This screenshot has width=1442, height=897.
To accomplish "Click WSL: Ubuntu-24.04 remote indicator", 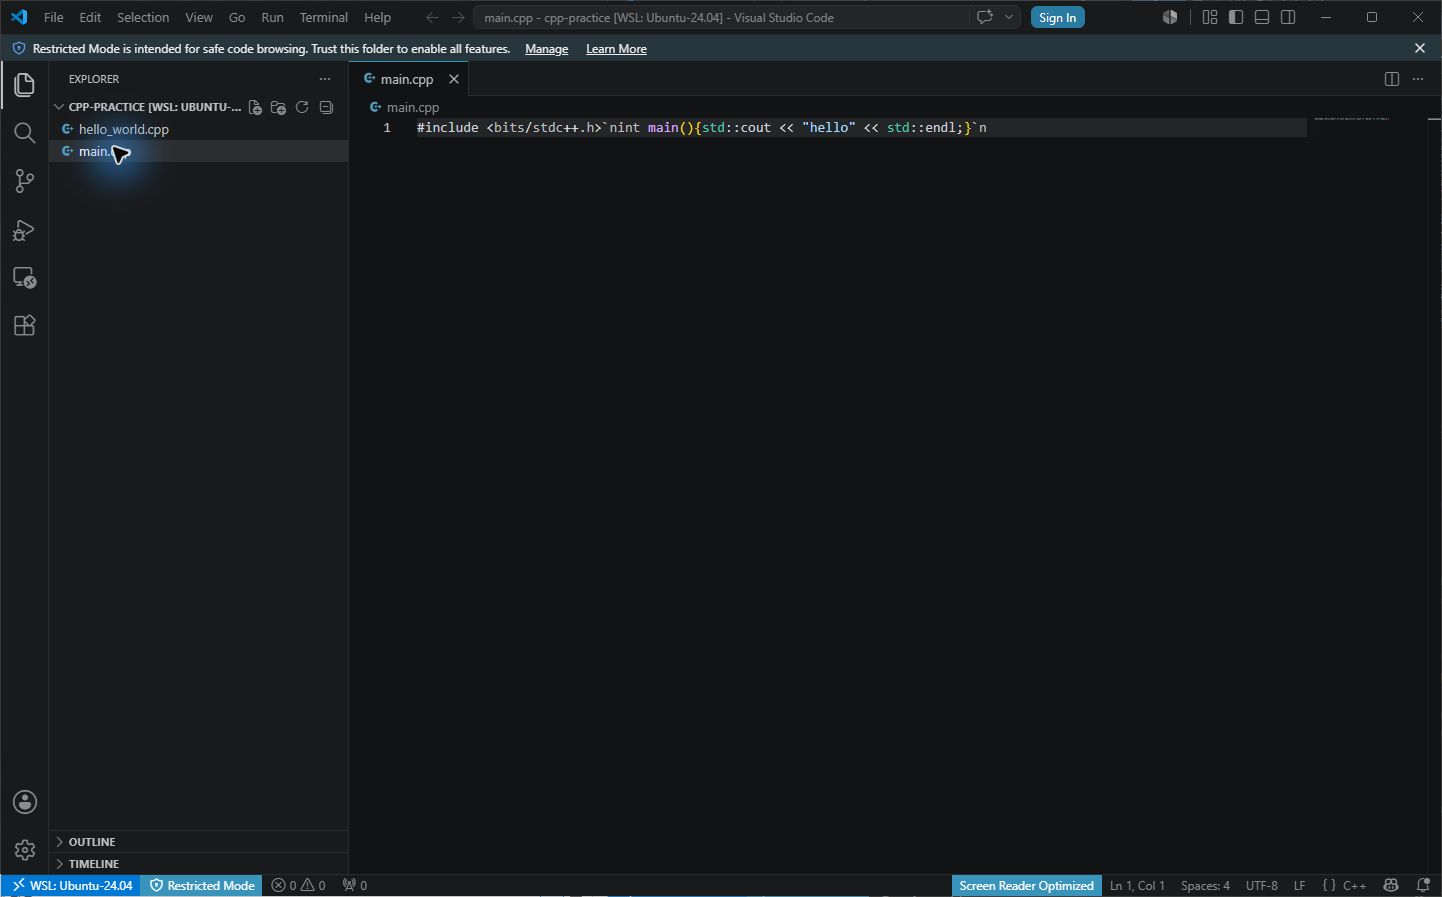I will 72,885.
